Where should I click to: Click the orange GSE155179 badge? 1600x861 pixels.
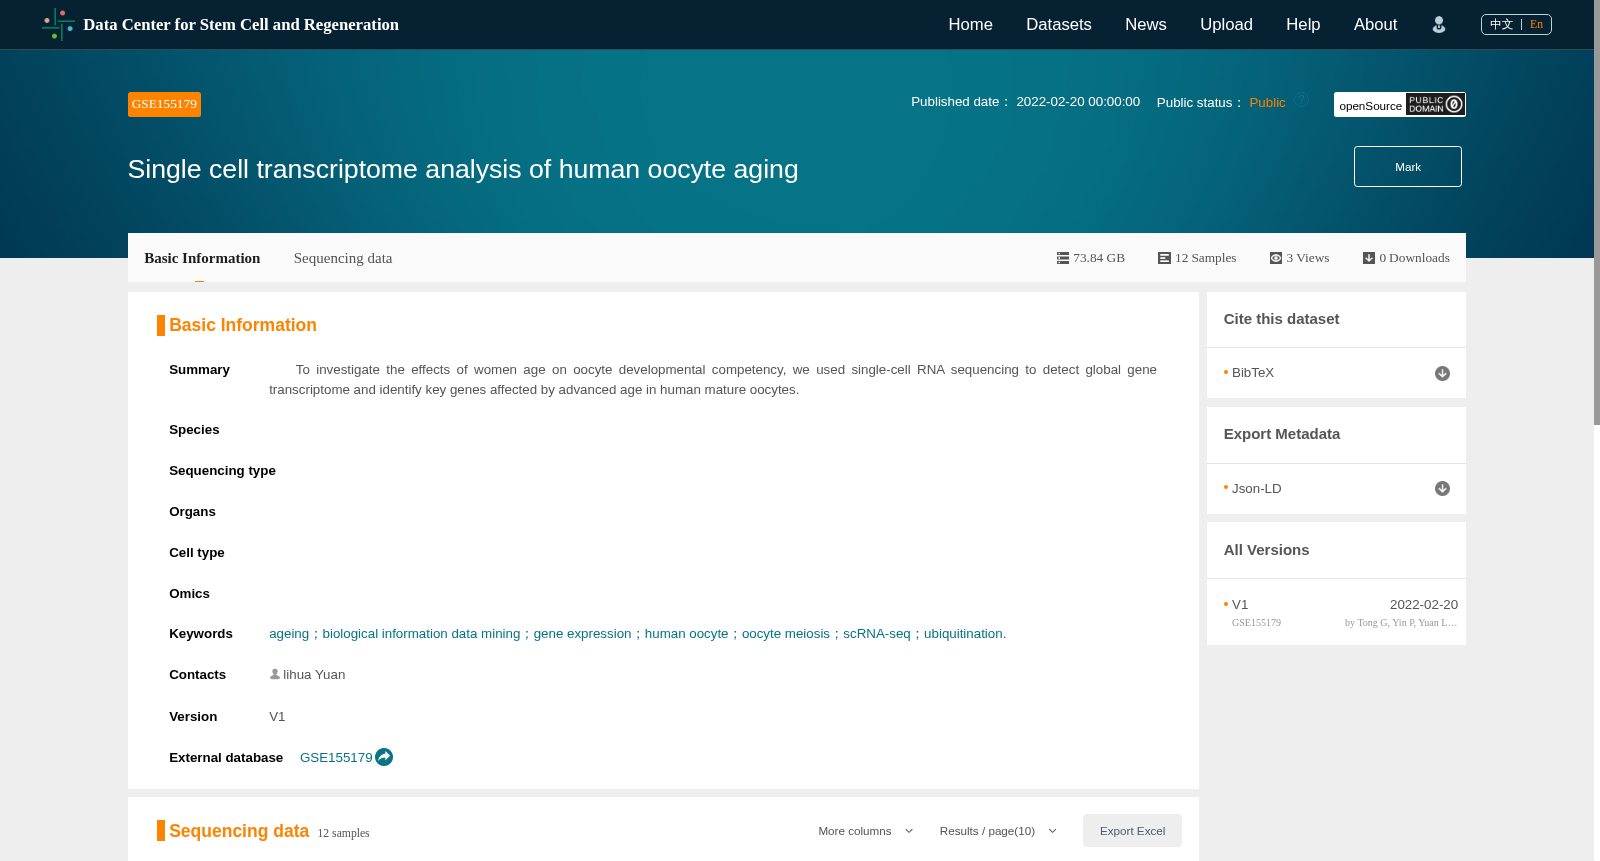[x=164, y=104]
